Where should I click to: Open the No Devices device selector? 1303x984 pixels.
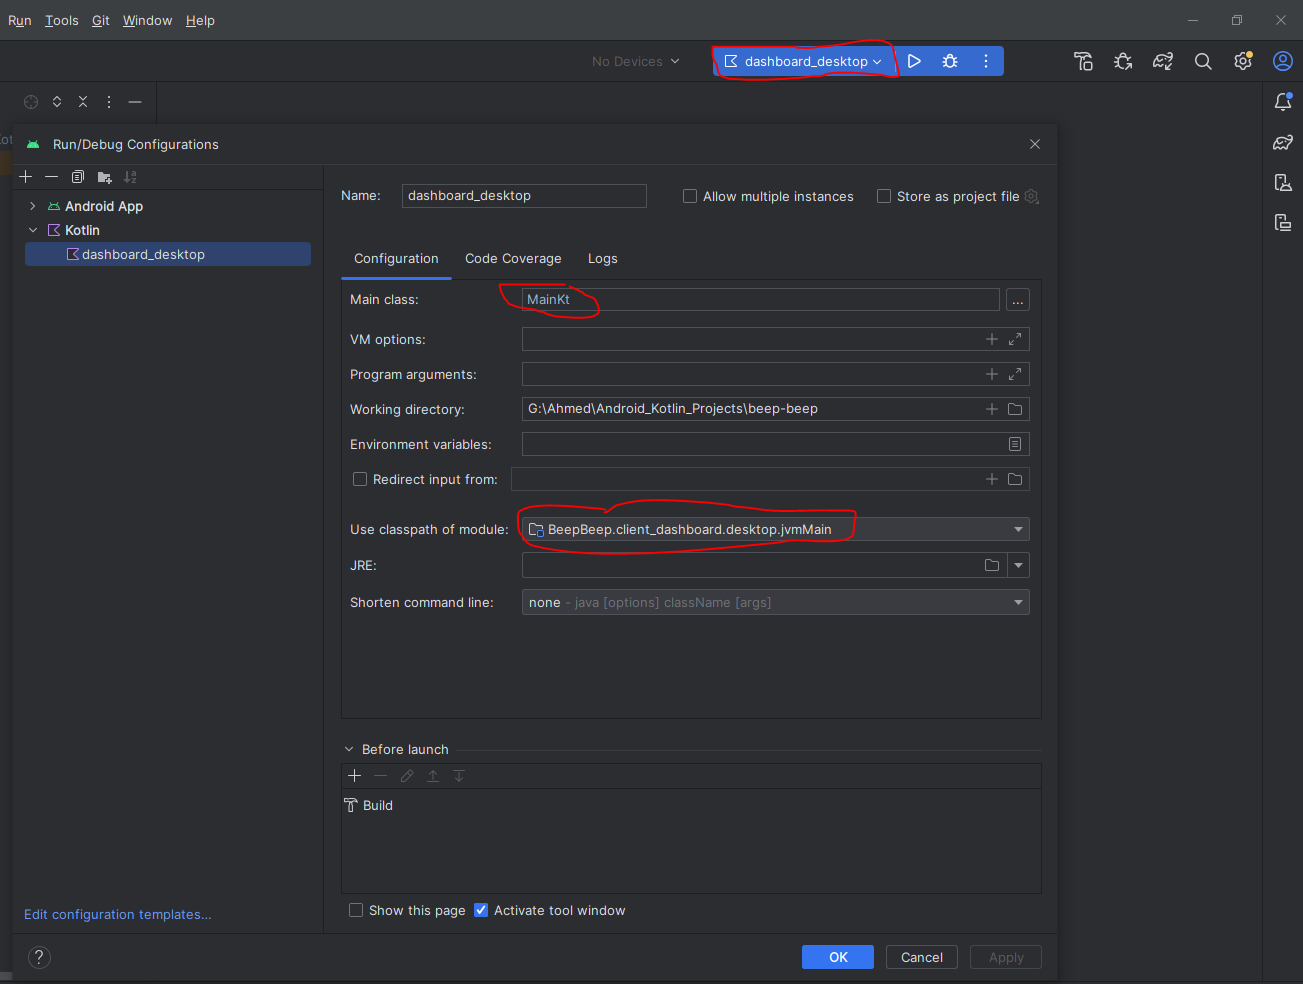[x=636, y=61]
